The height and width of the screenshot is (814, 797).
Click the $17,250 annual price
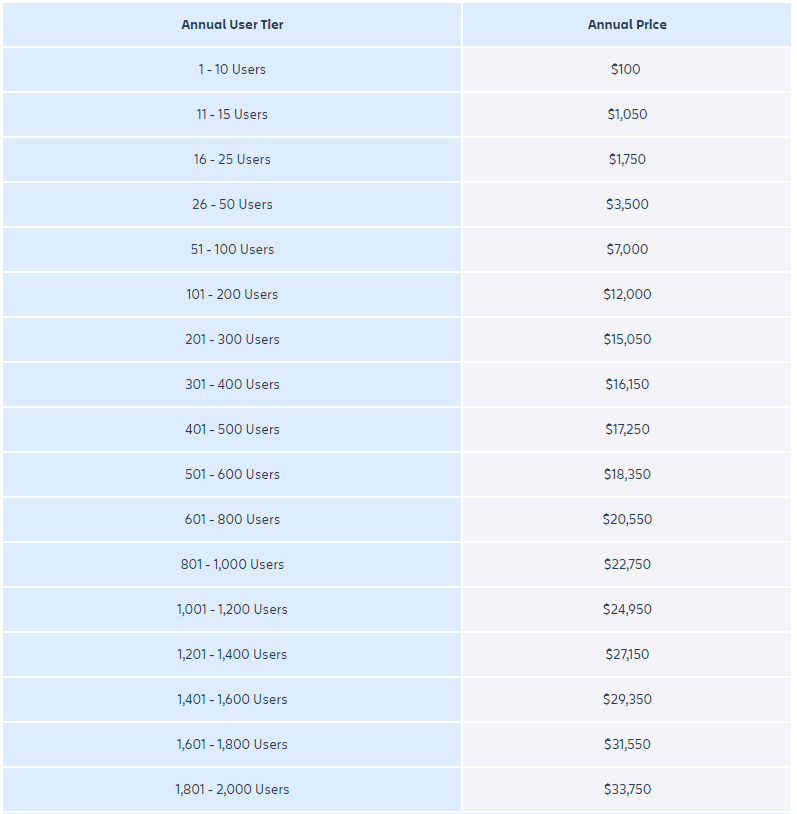click(627, 429)
